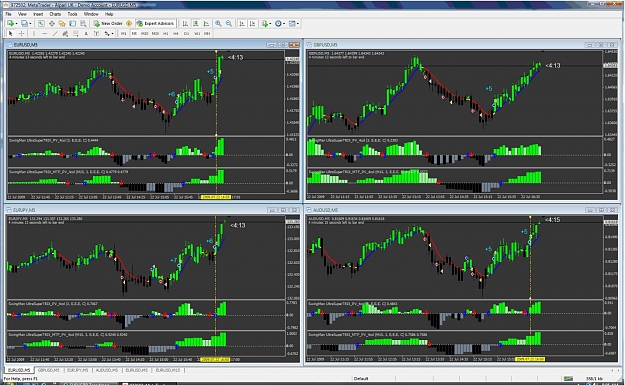Image resolution: width=625 pixels, height=385 pixels.
Task: Open the Help menu
Action: [x=109, y=14]
